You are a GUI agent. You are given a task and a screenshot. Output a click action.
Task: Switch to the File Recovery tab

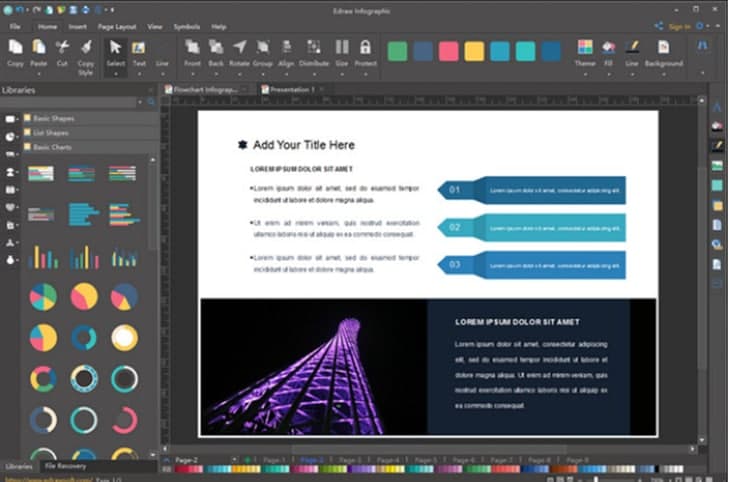pyautogui.click(x=66, y=466)
